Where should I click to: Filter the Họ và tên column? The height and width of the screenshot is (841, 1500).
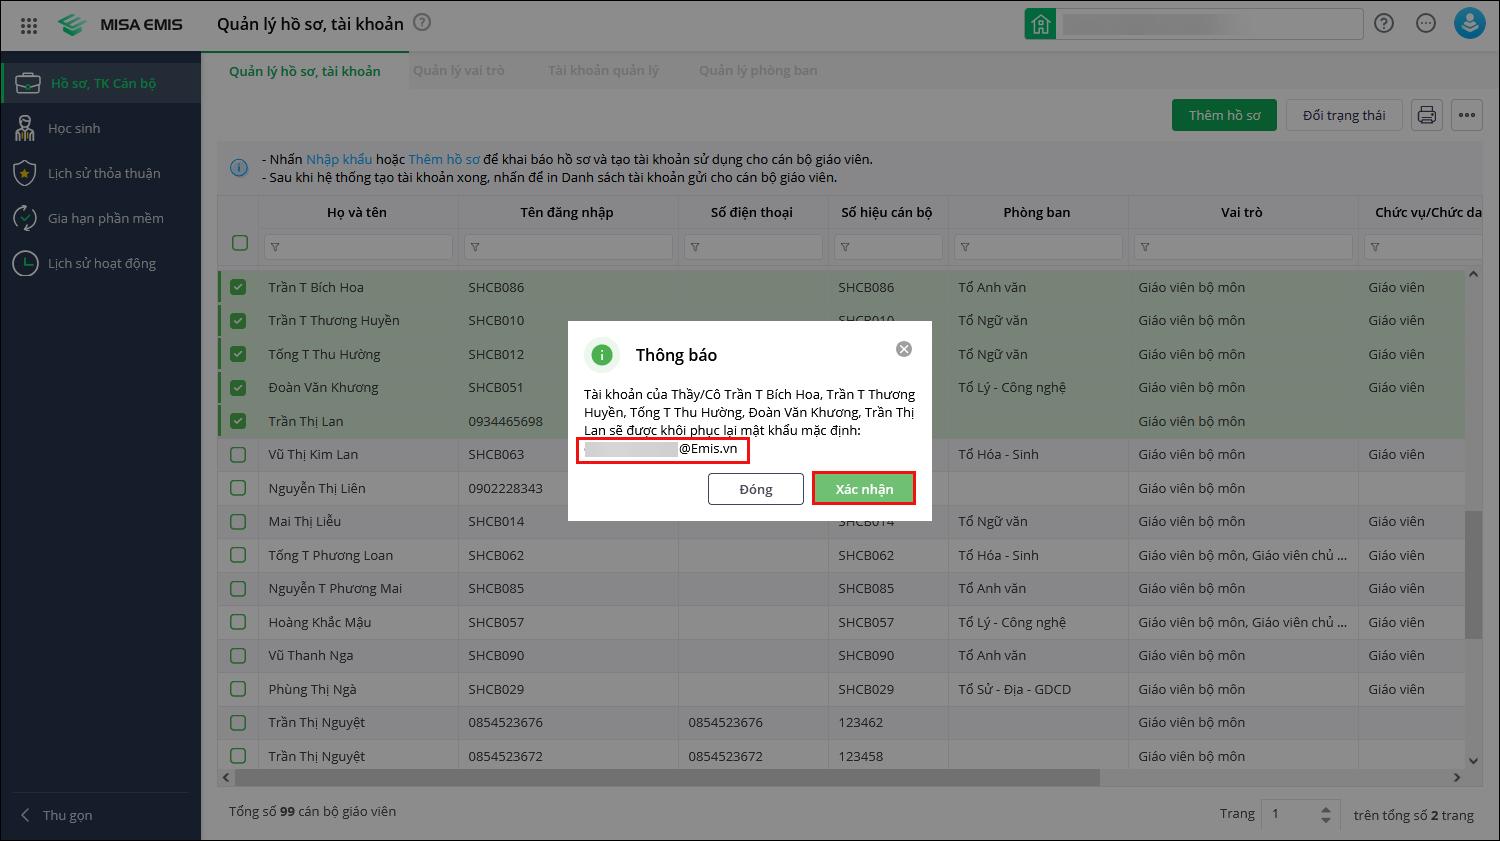(358, 247)
